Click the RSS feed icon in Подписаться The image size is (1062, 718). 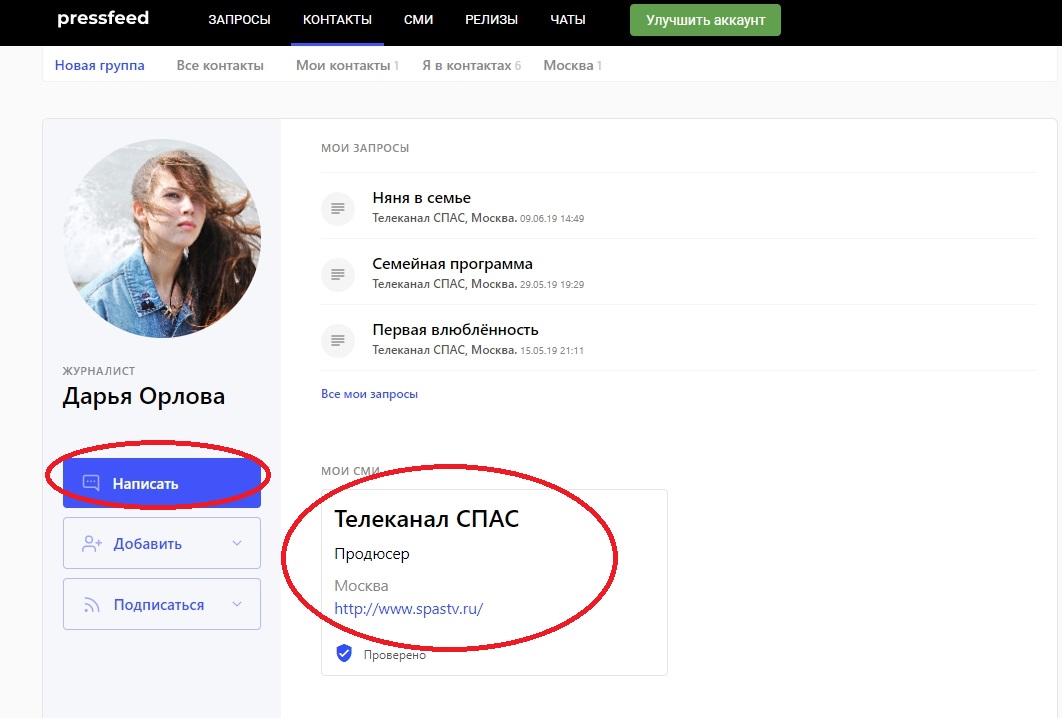pyautogui.click(x=92, y=605)
